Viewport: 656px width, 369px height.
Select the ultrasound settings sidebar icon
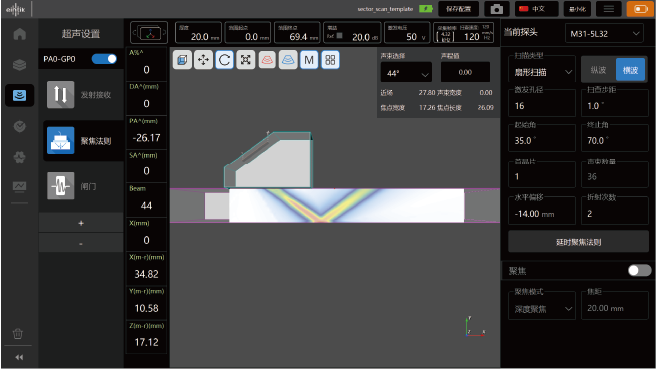20,95
